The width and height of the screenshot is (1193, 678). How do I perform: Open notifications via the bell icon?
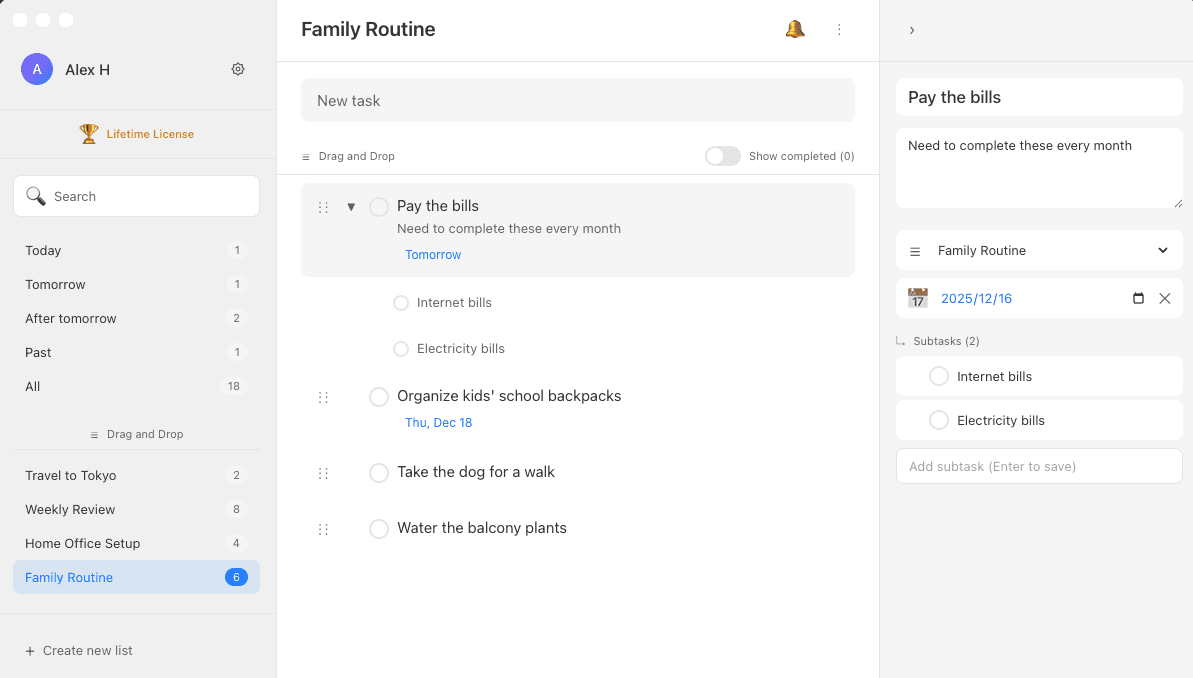click(x=795, y=29)
